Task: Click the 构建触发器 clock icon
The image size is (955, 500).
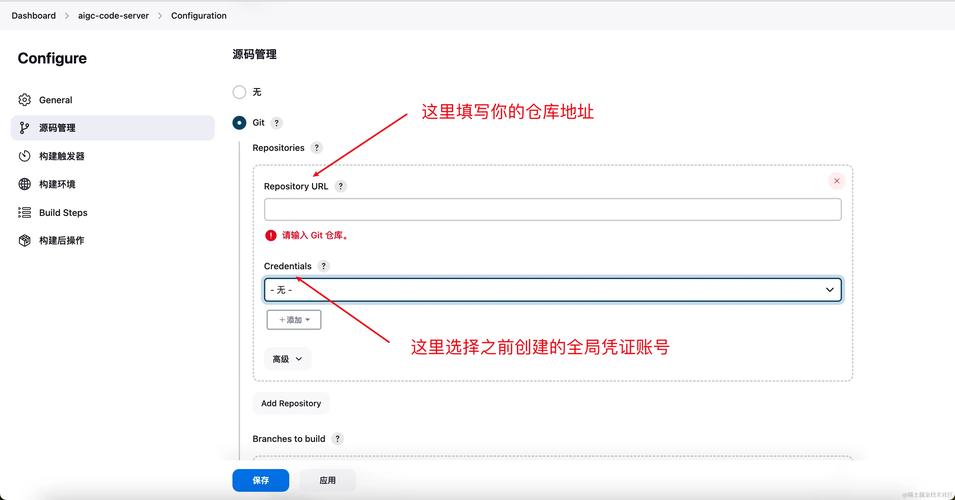Action: coord(24,156)
